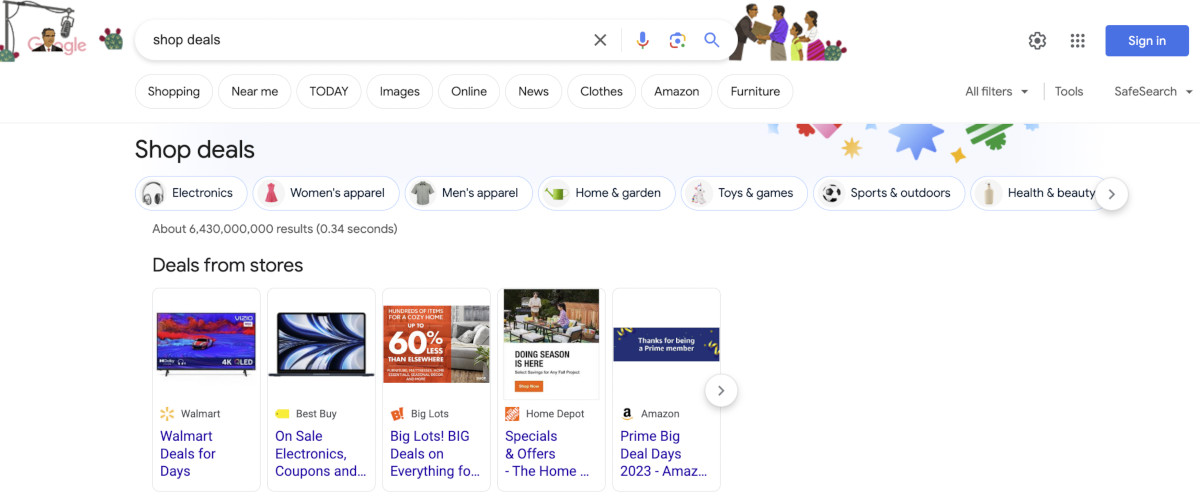1200x500 pixels.
Task: Expand the All filters dropdown
Action: coord(996,91)
